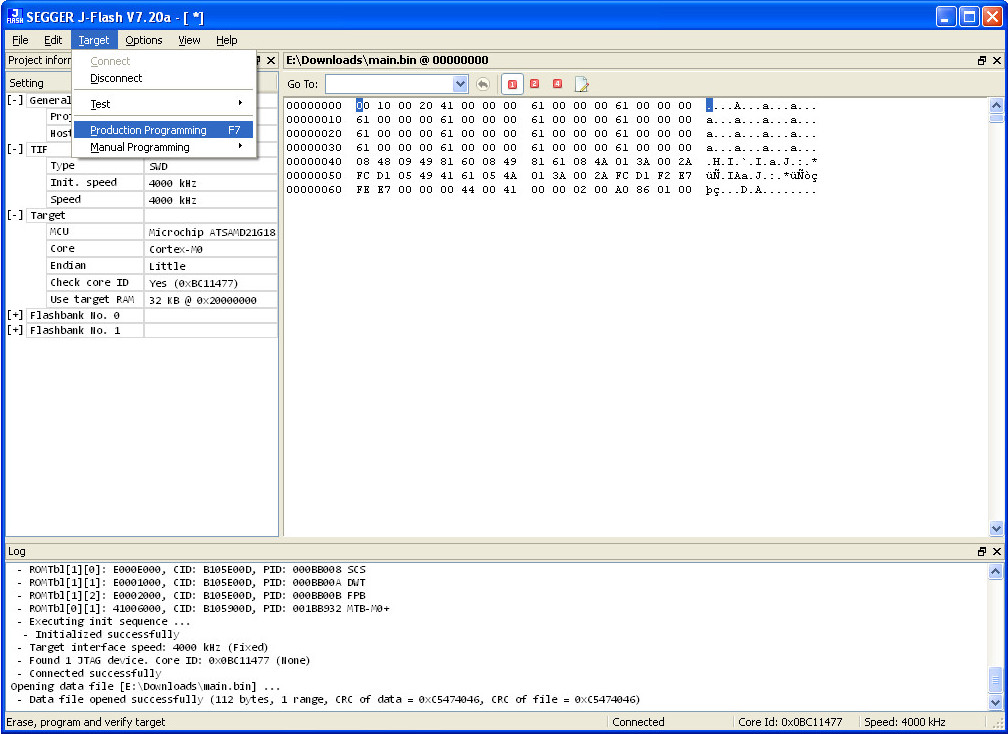Choose Production Programming from Target menu
The width and height of the screenshot is (1008, 734).
point(164,130)
